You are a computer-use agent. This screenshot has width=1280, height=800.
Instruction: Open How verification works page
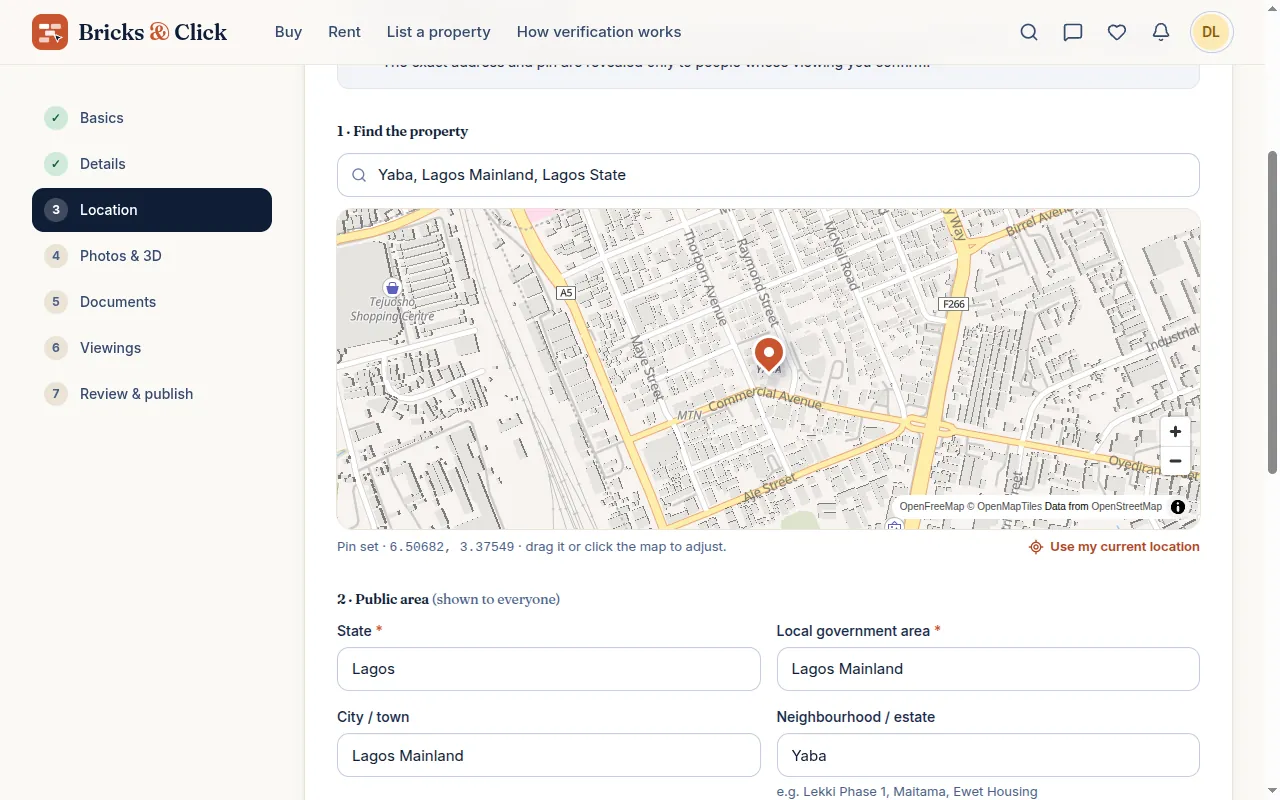tap(599, 32)
